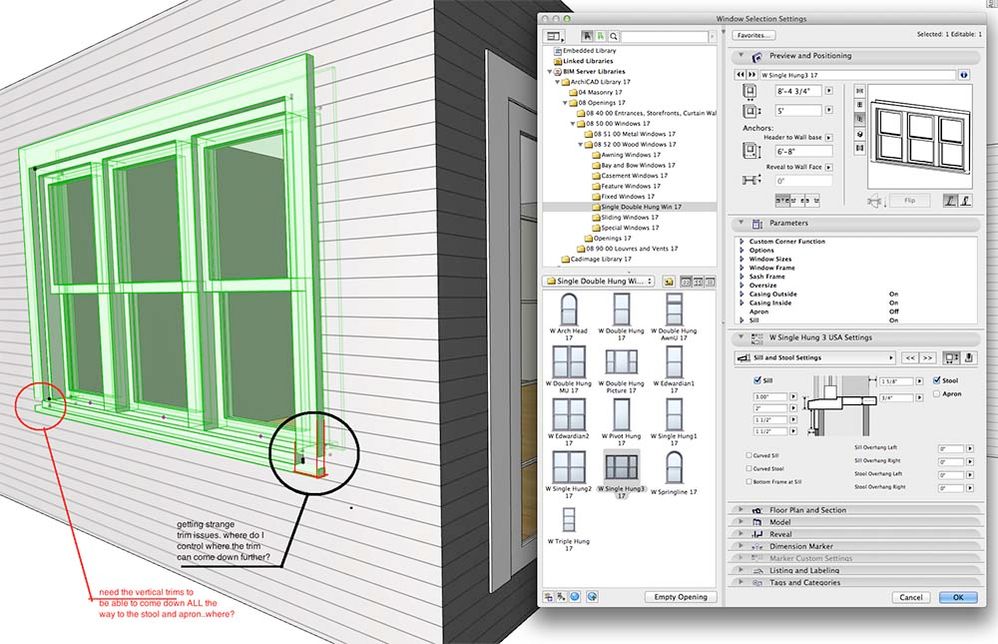Screen dimensions: 998x644
Task: Click the search magnifier icon above the library tree
Action: tap(614, 36)
